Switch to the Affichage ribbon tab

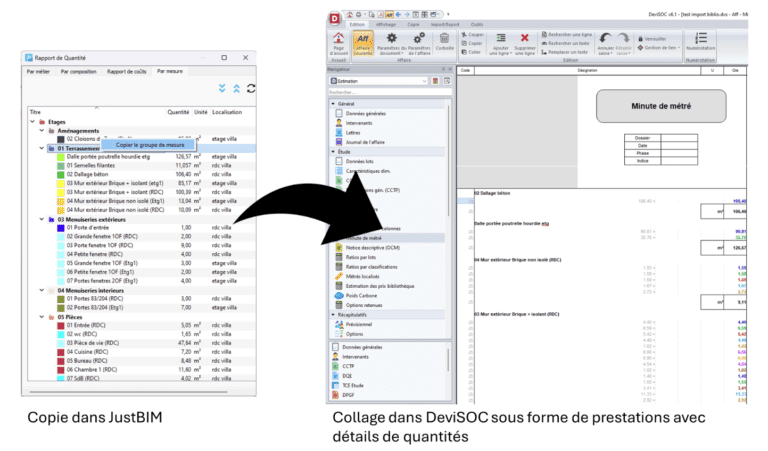coord(385,24)
